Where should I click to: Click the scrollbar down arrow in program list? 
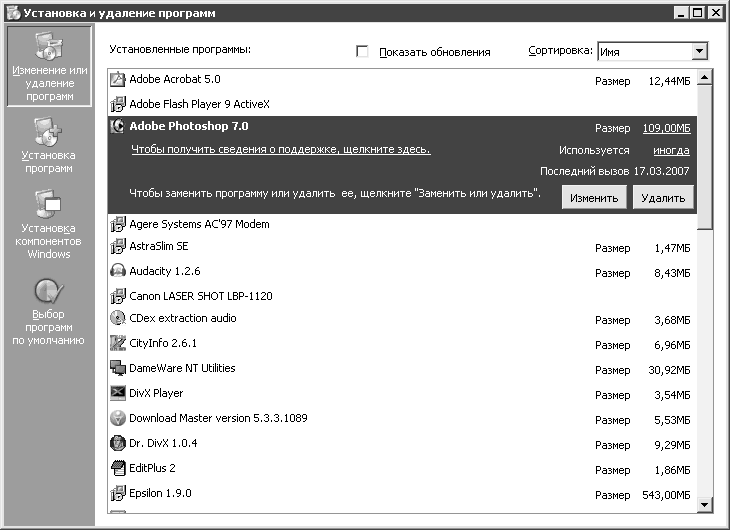(x=705, y=504)
